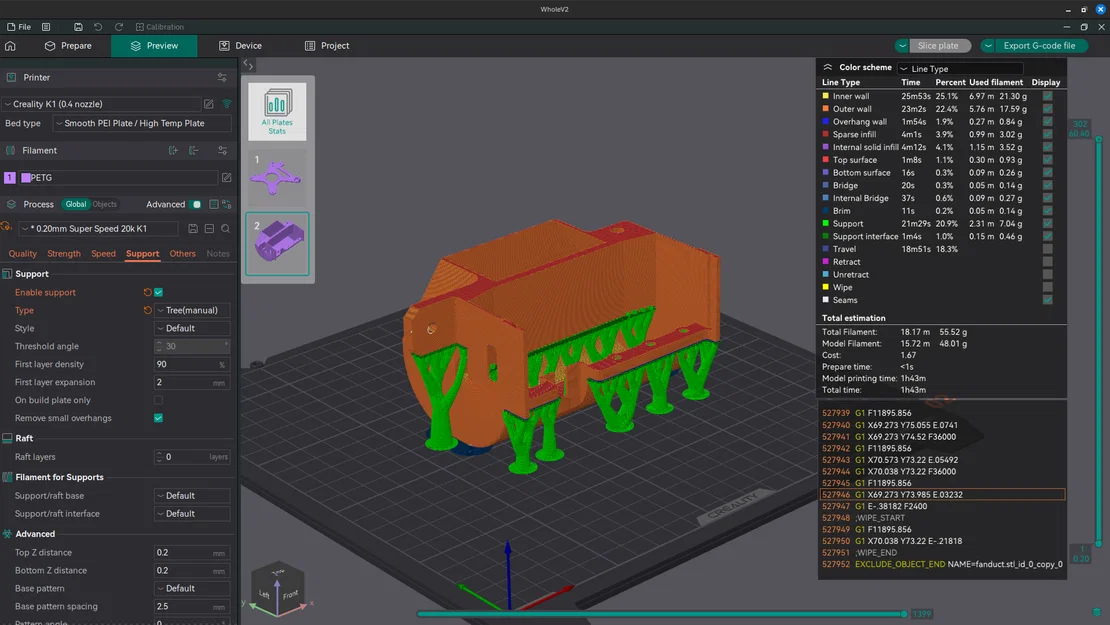Viewport: 1110px width, 625px height.
Task: Toggle the Enable support checkbox
Action: click(159, 292)
